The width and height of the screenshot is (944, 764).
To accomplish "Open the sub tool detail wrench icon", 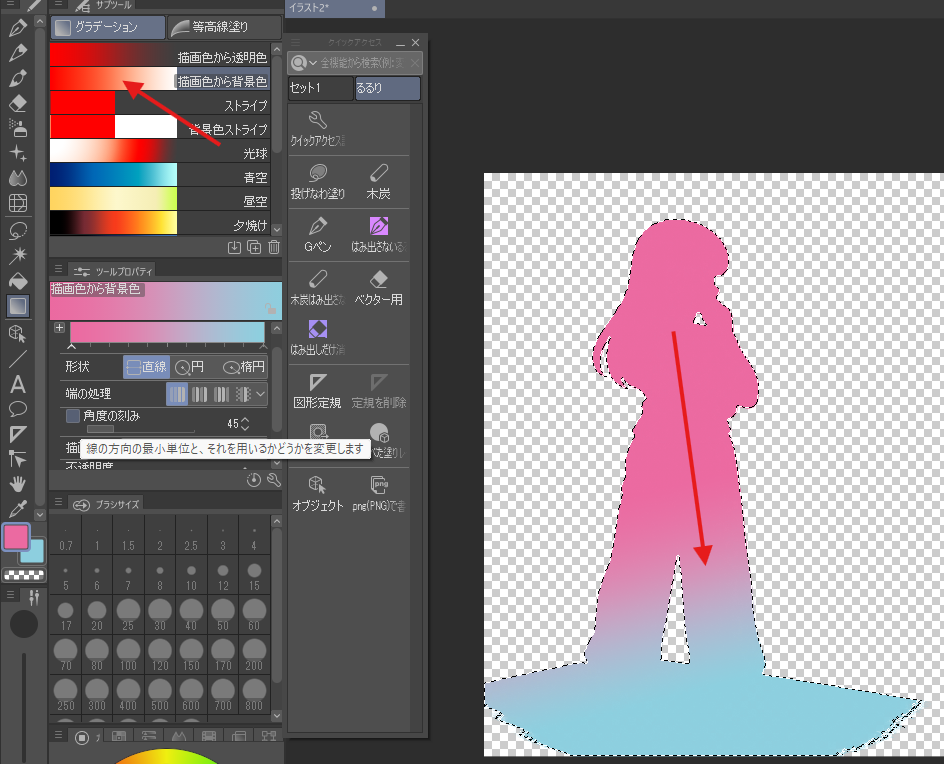I will pos(274,480).
